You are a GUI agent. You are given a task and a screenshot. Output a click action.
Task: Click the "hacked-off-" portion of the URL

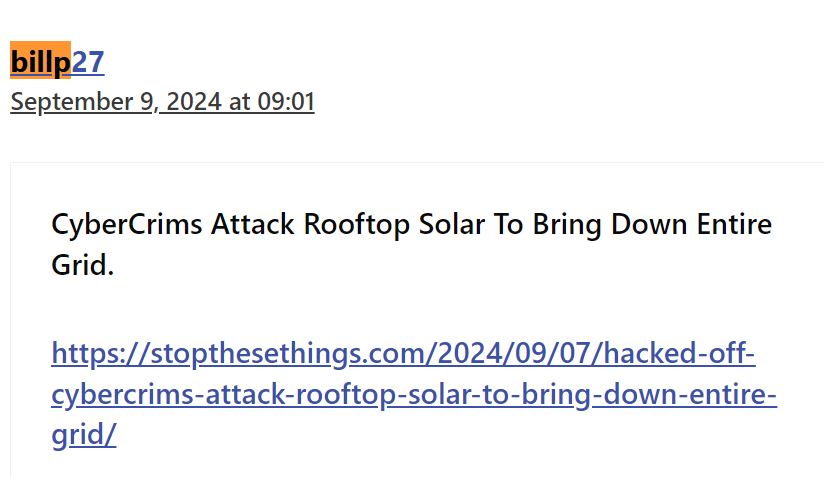(x=679, y=353)
